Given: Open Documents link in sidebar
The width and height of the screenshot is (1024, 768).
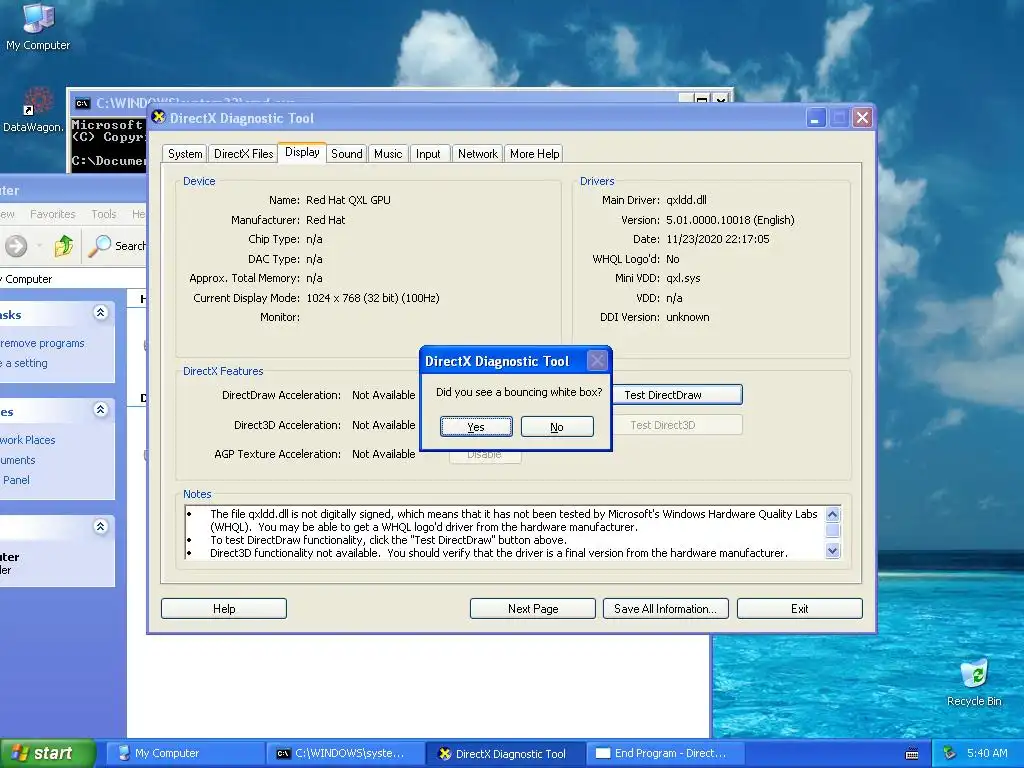Looking at the screenshot, I should 18,460.
